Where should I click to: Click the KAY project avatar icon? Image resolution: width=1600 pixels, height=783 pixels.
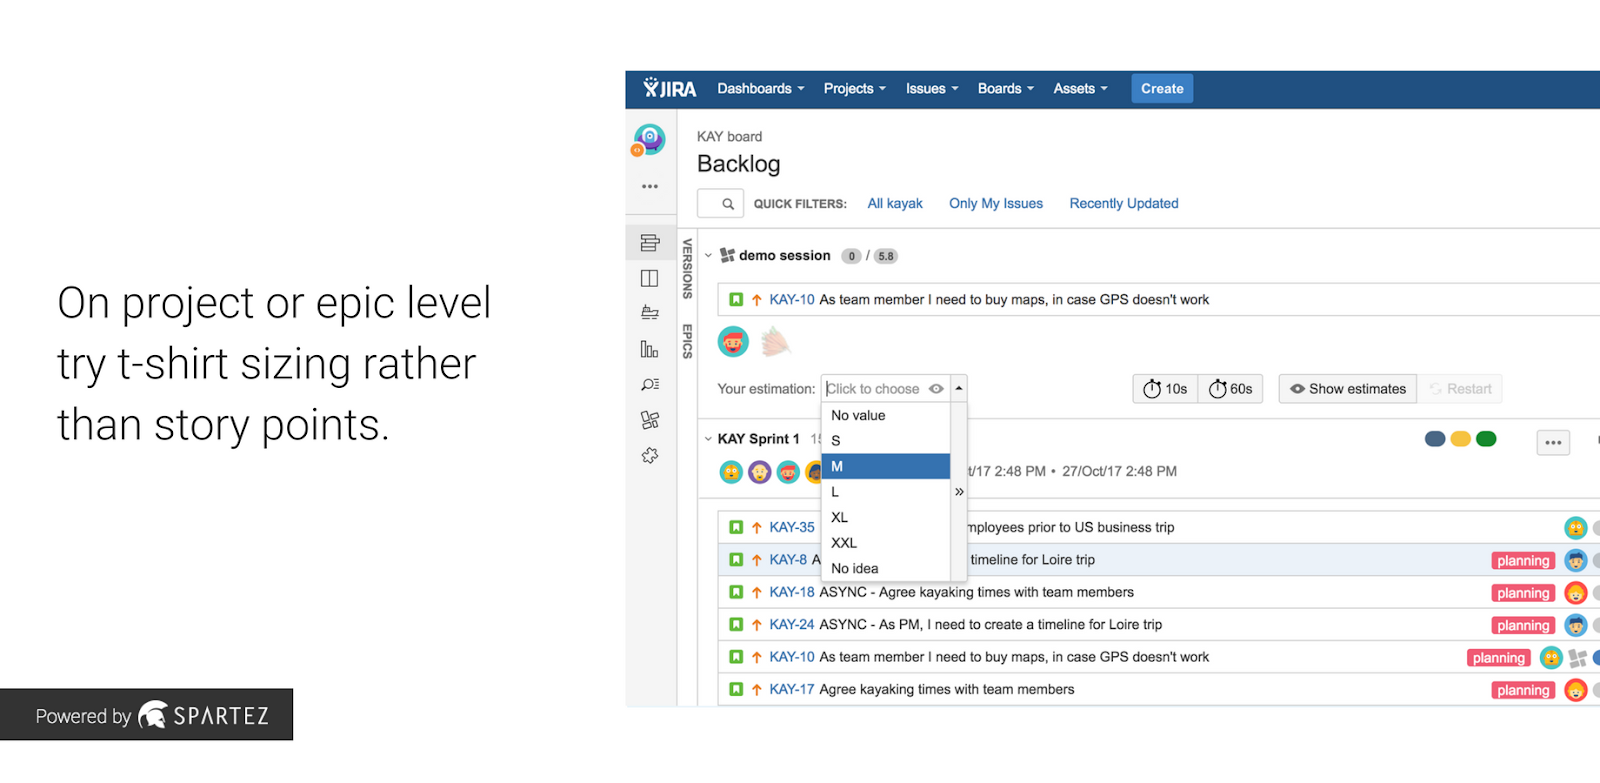[650, 139]
